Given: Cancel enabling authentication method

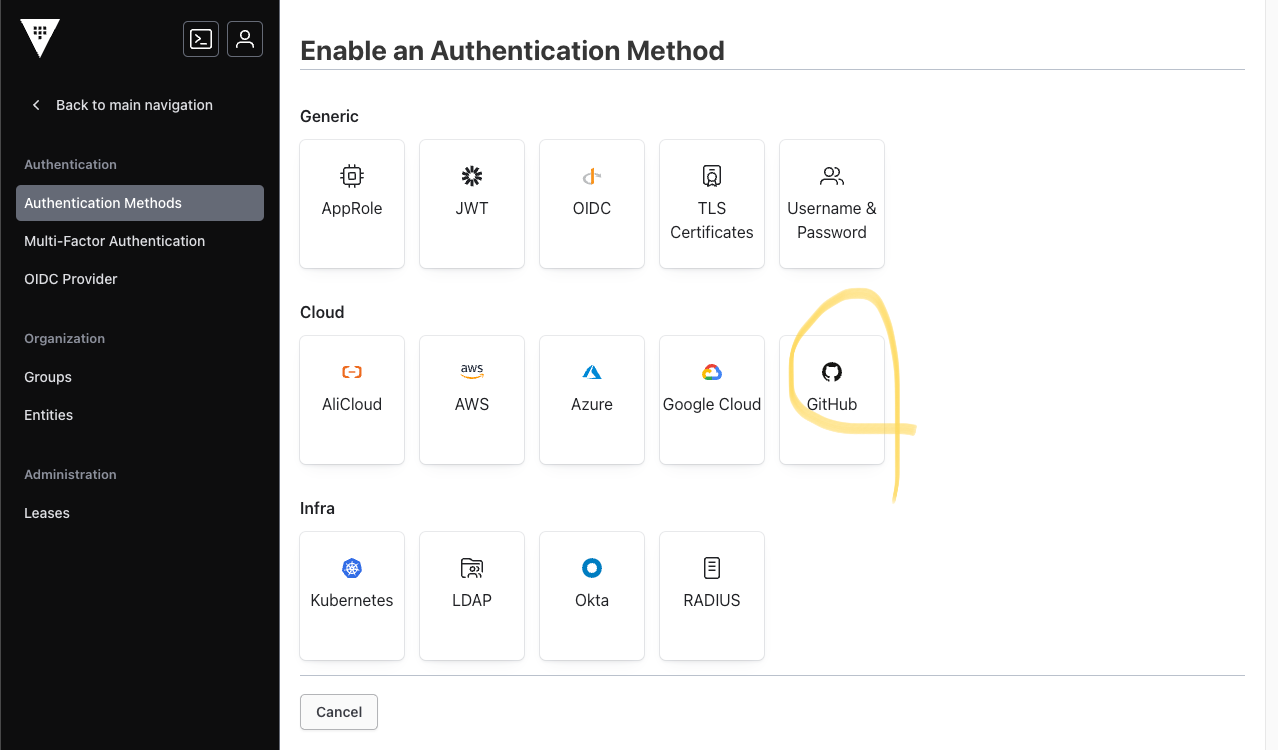Looking at the screenshot, I should coord(339,712).
